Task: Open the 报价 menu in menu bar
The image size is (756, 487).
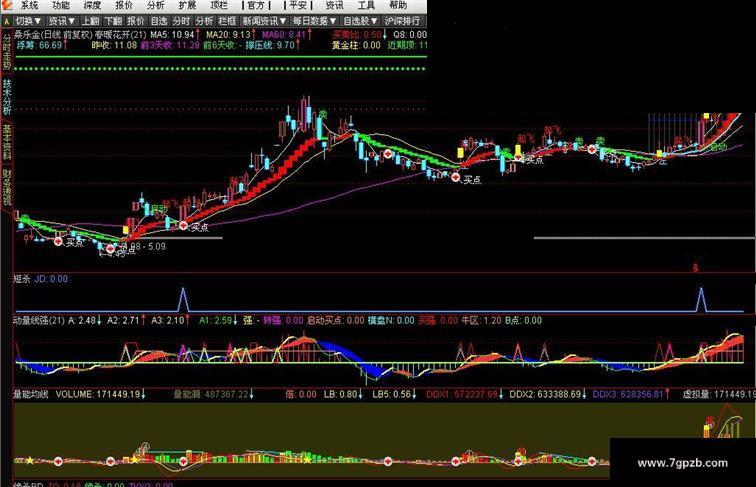Action: click(x=124, y=5)
